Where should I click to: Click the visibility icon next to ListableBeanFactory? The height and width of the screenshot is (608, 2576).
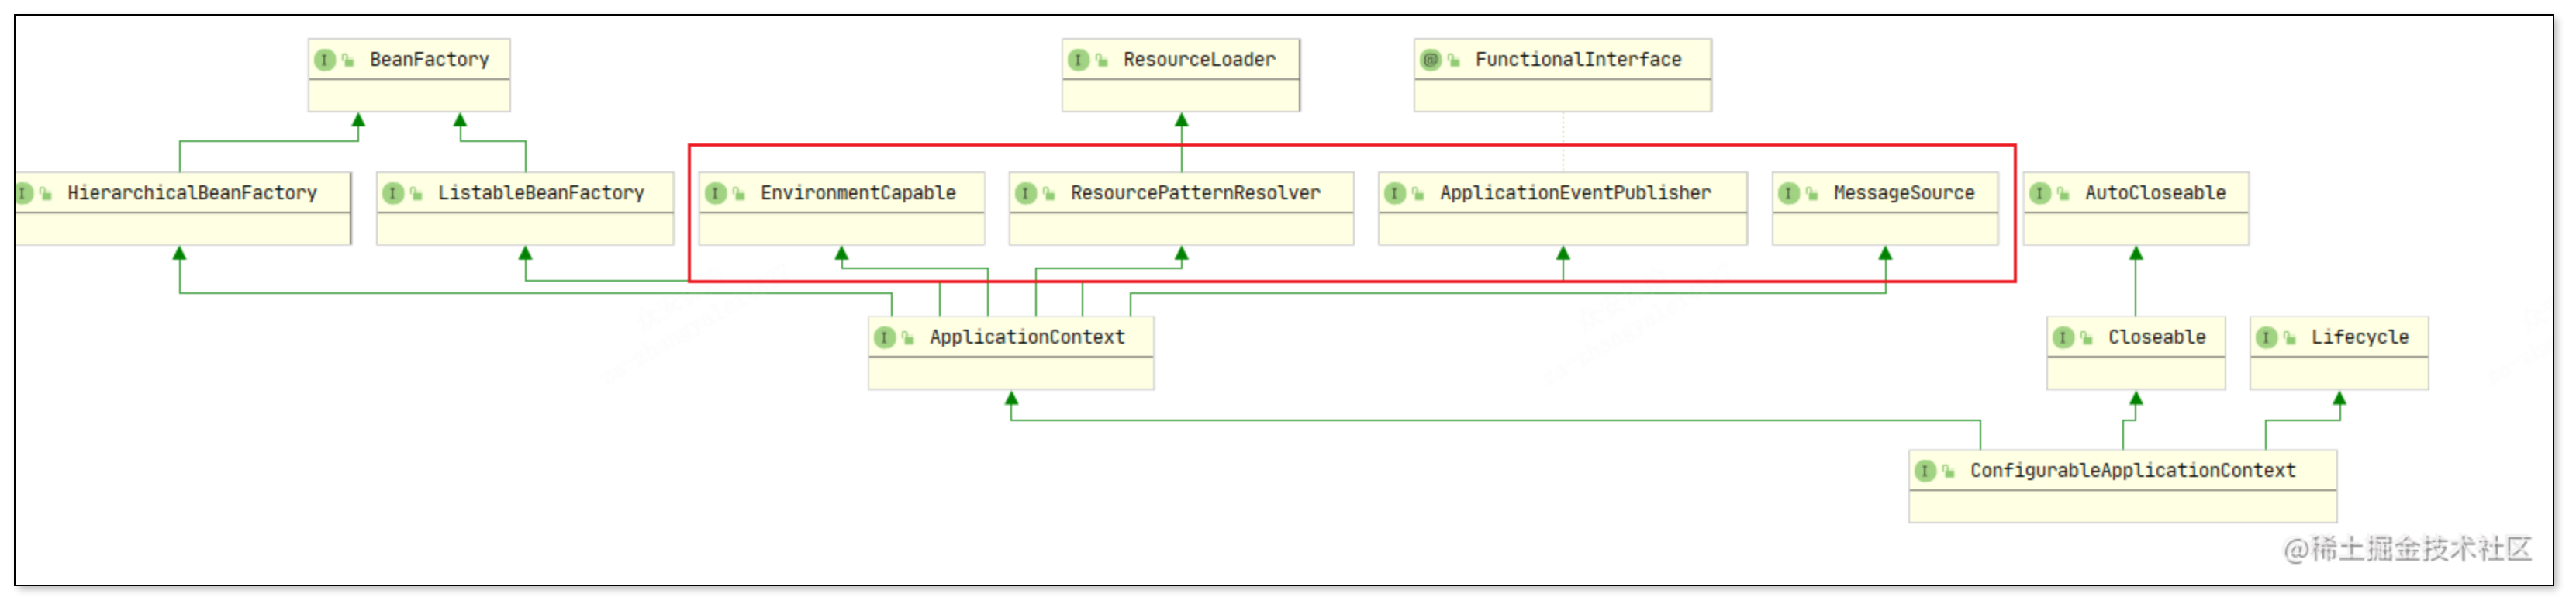416,194
